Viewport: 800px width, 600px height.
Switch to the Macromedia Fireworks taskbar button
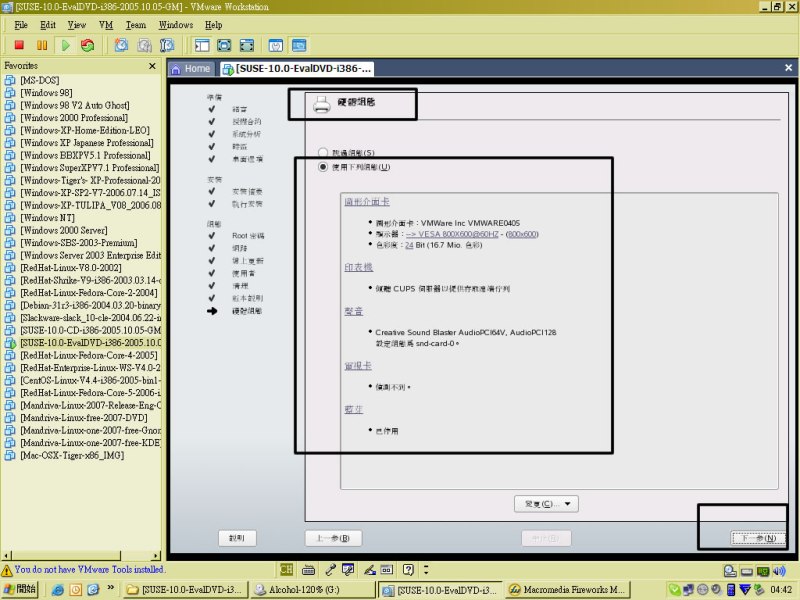click(x=568, y=590)
